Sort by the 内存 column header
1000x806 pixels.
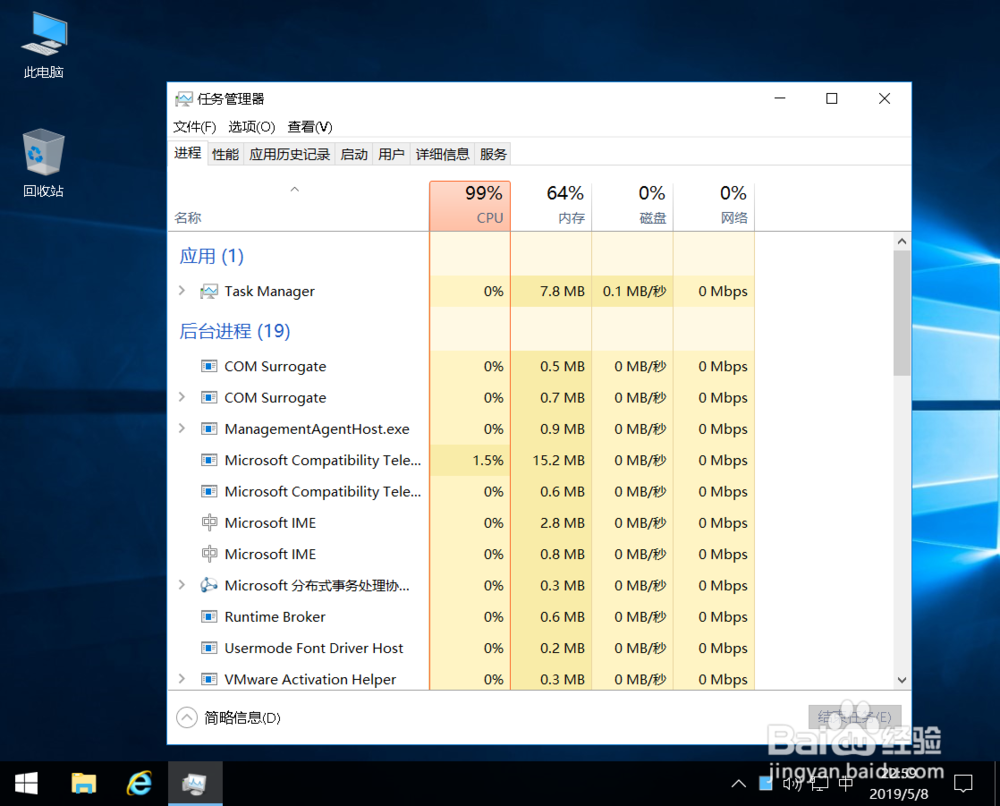pyautogui.click(x=552, y=205)
